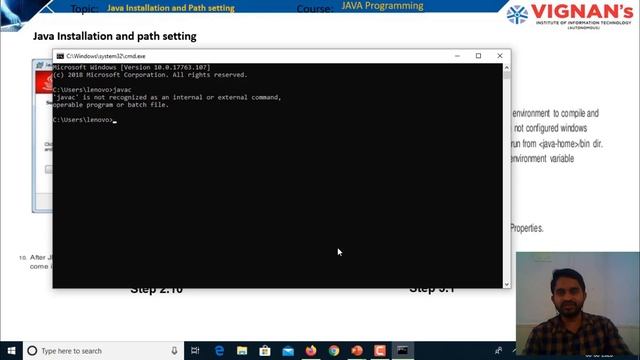Image resolution: width=640 pixels, height=360 pixels.
Task: Close the cmd.exe window
Action: pos(500,56)
